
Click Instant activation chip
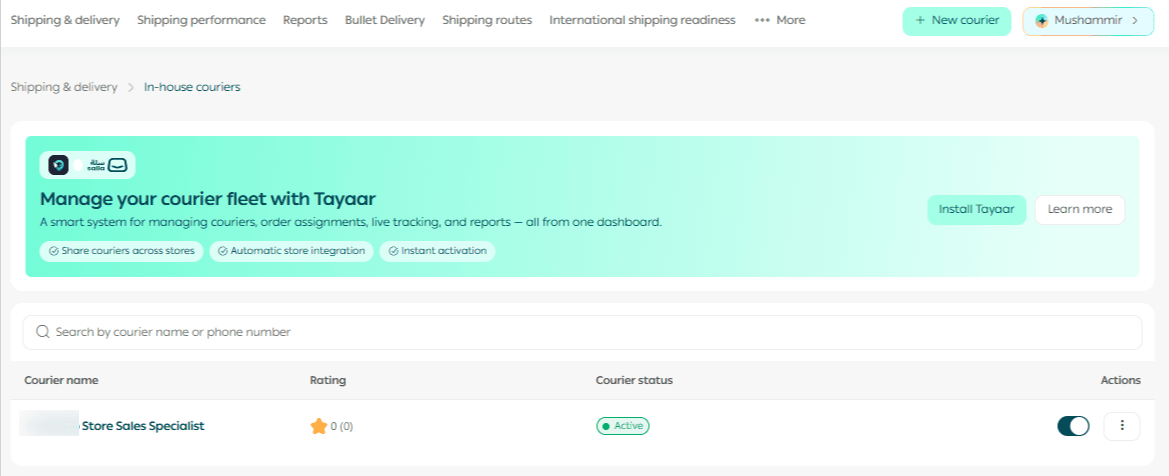click(x=438, y=251)
